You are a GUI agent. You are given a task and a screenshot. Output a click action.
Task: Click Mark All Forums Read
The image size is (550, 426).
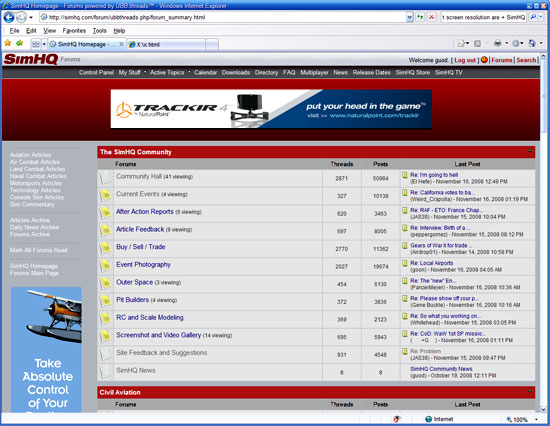point(38,250)
